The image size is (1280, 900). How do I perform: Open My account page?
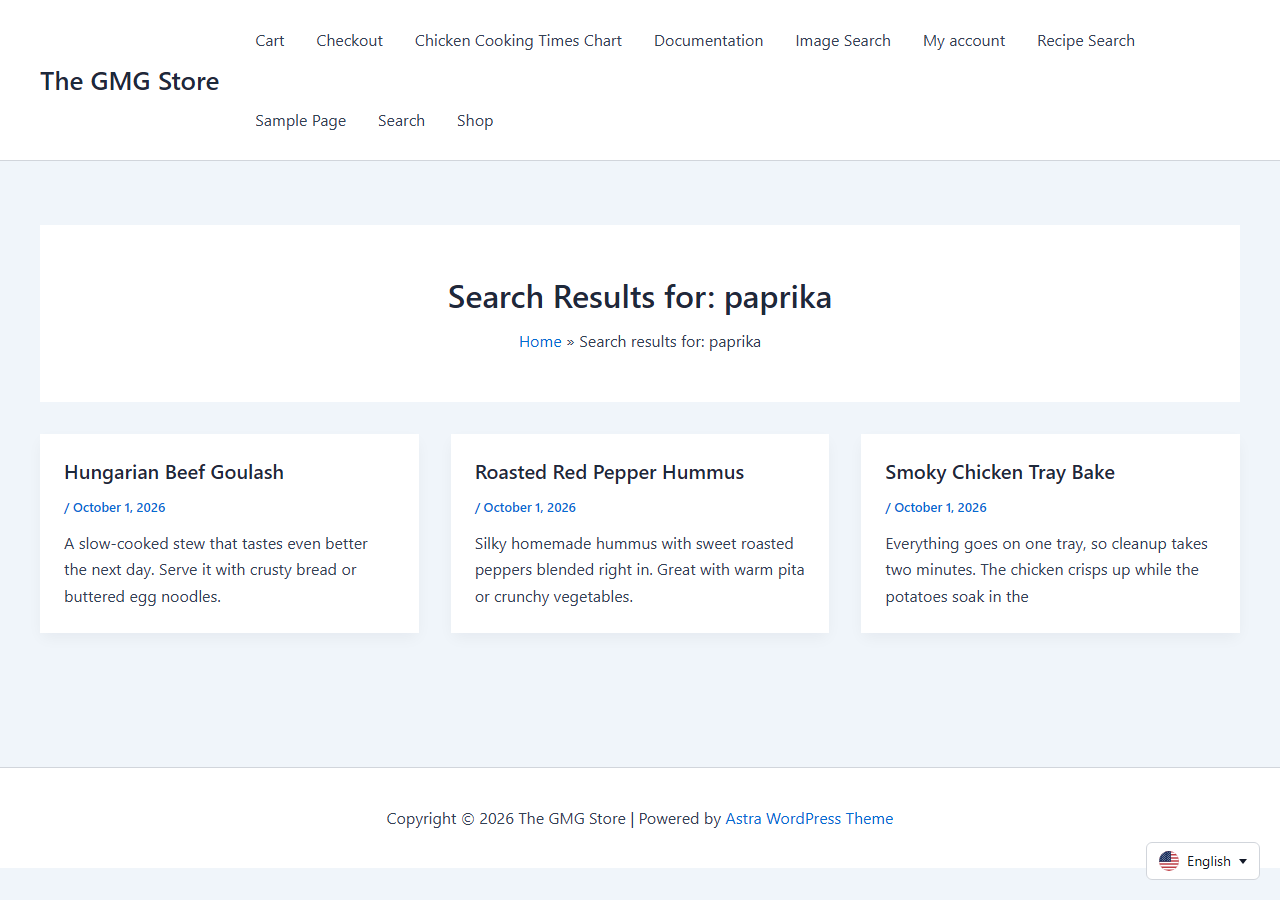tap(964, 41)
